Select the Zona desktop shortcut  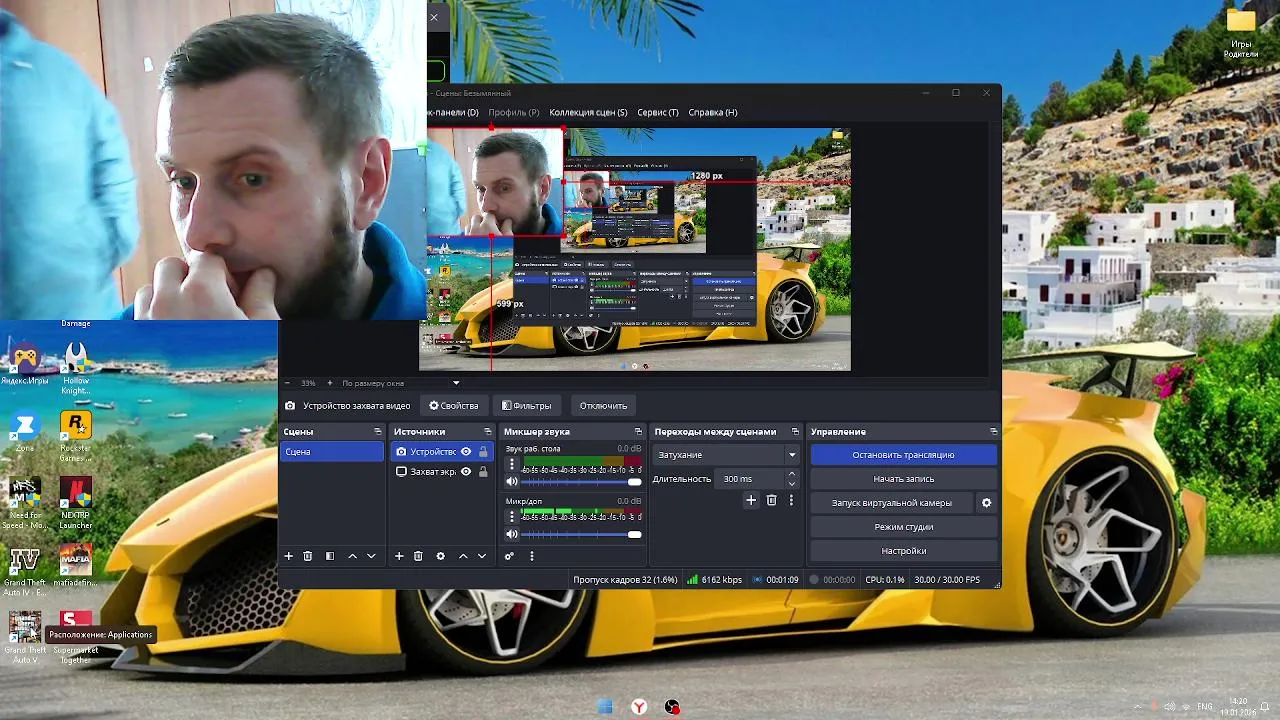point(24,432)
